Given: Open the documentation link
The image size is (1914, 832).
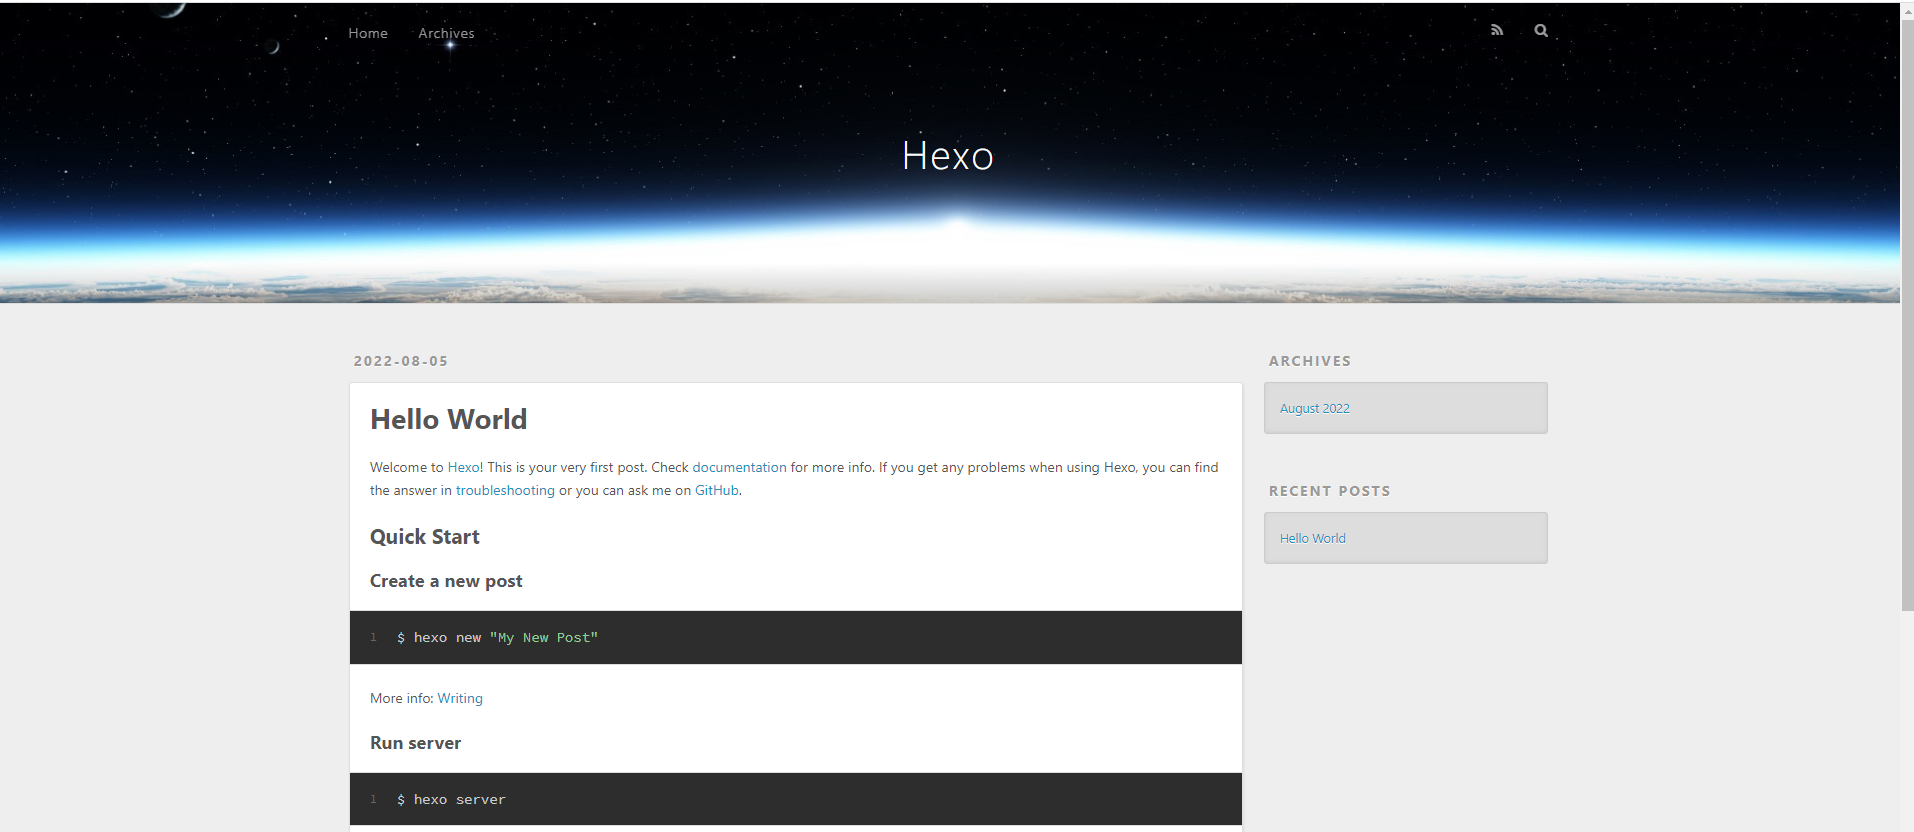Looking at the screenshot, I should coord(739,467).
